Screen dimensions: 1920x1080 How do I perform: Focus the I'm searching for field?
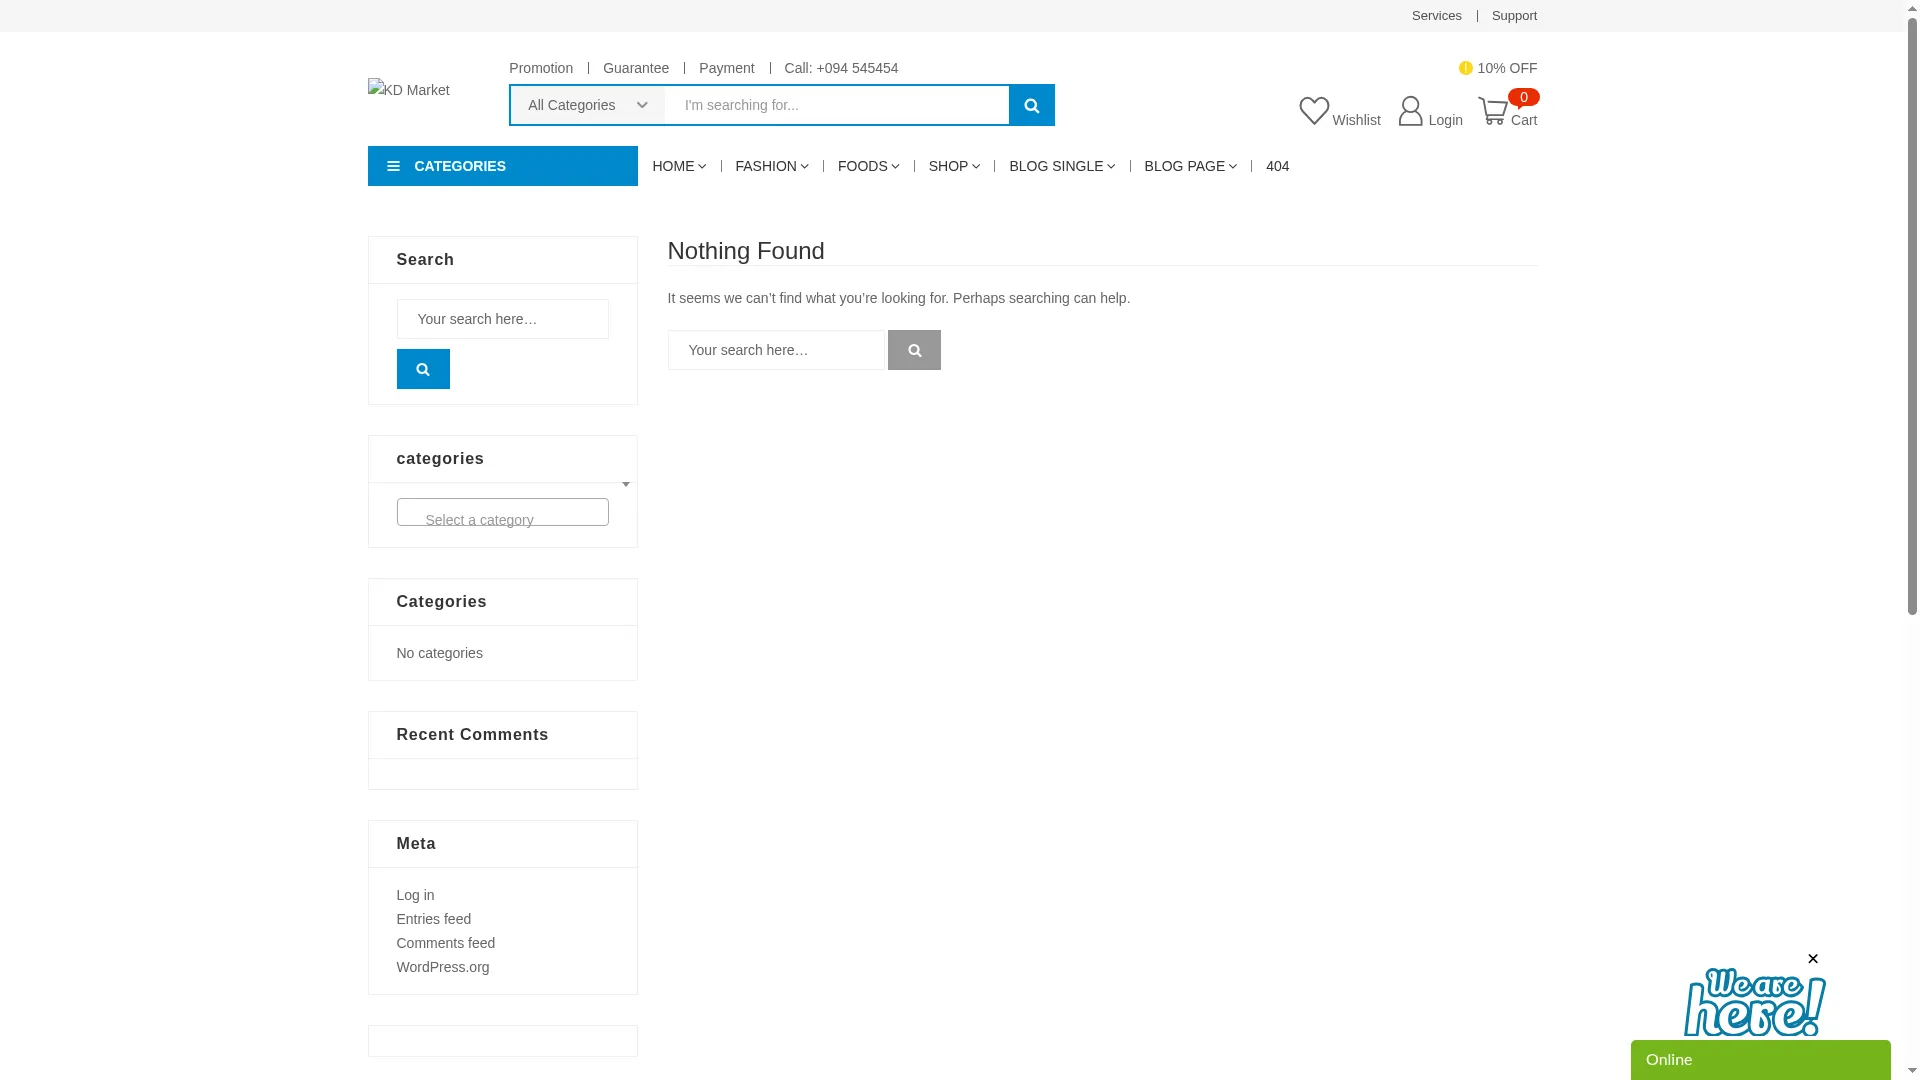(837, 105)
